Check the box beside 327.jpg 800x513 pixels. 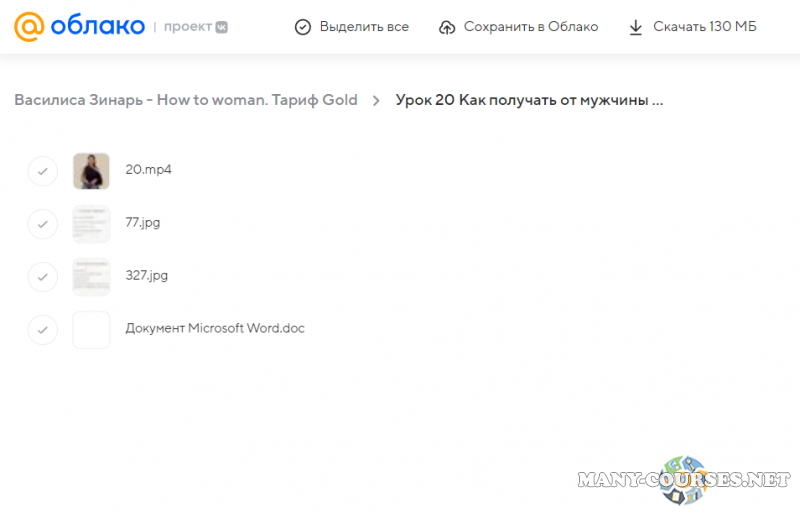[x=42, y=276]
